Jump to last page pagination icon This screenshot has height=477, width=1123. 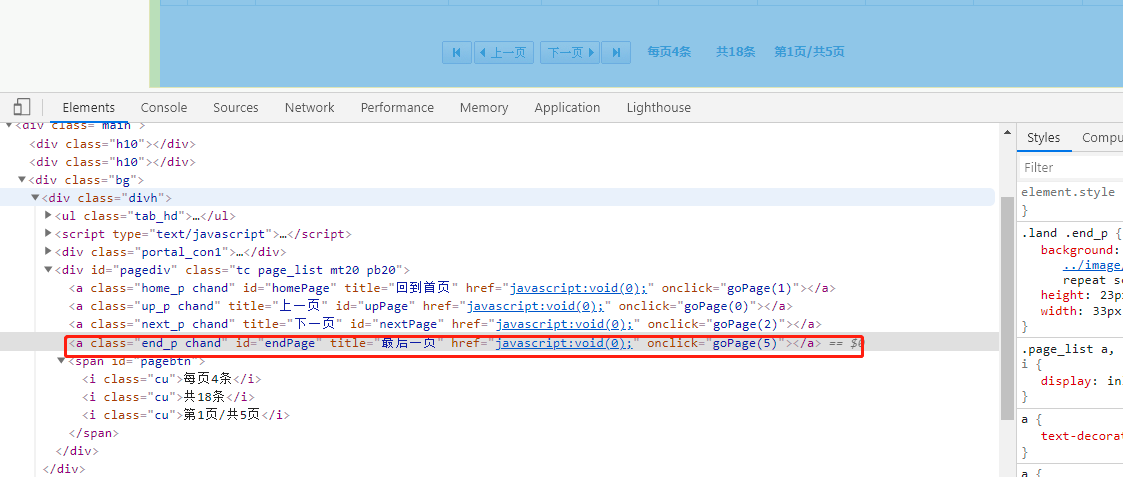pos(616,52)
